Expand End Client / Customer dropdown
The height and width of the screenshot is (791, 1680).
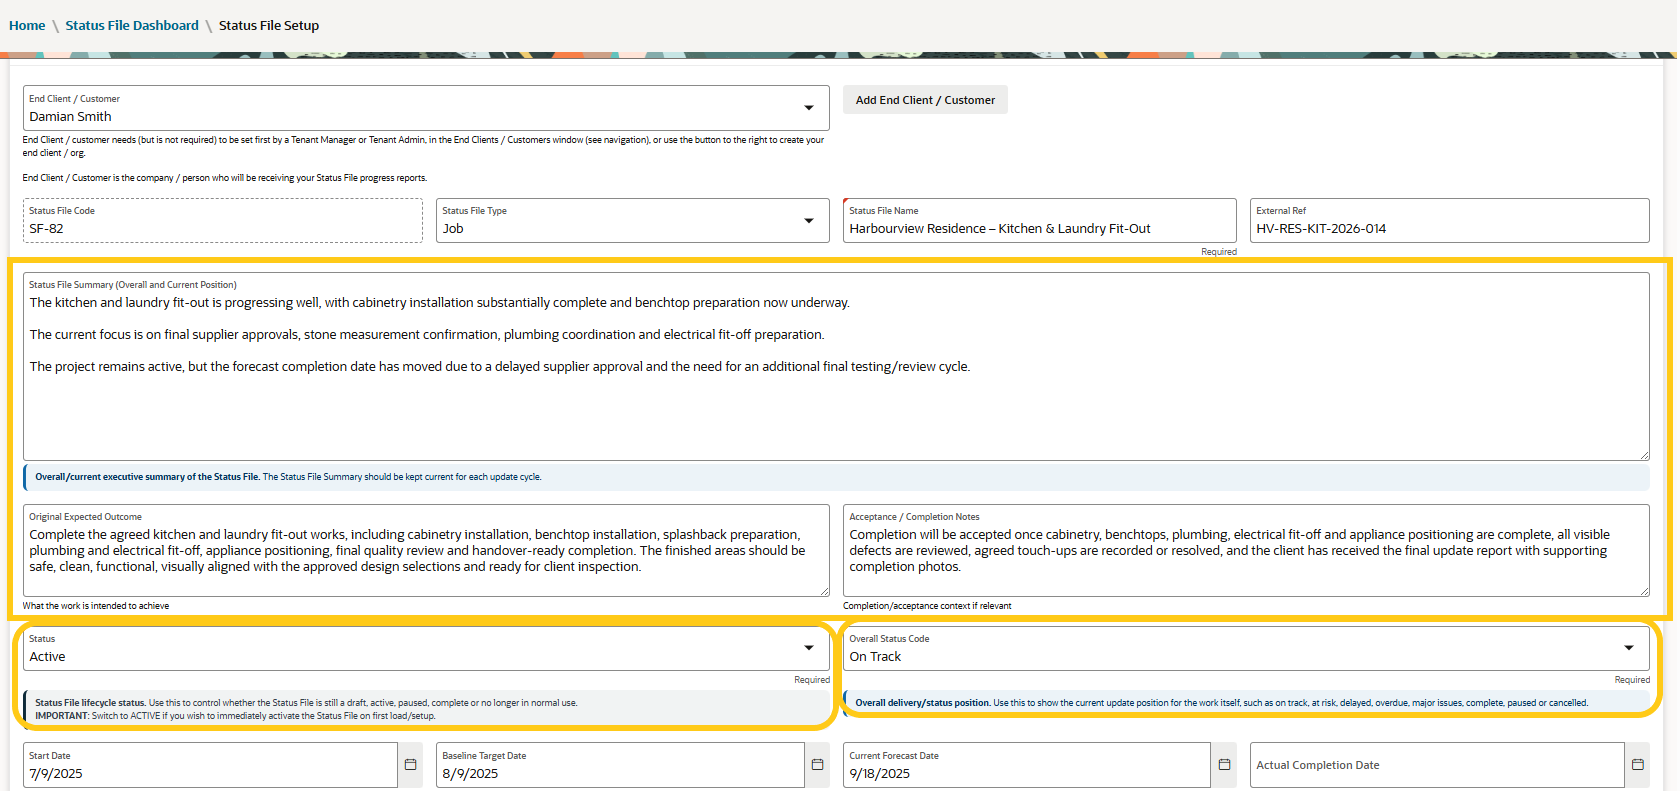(x=808, y=108)
